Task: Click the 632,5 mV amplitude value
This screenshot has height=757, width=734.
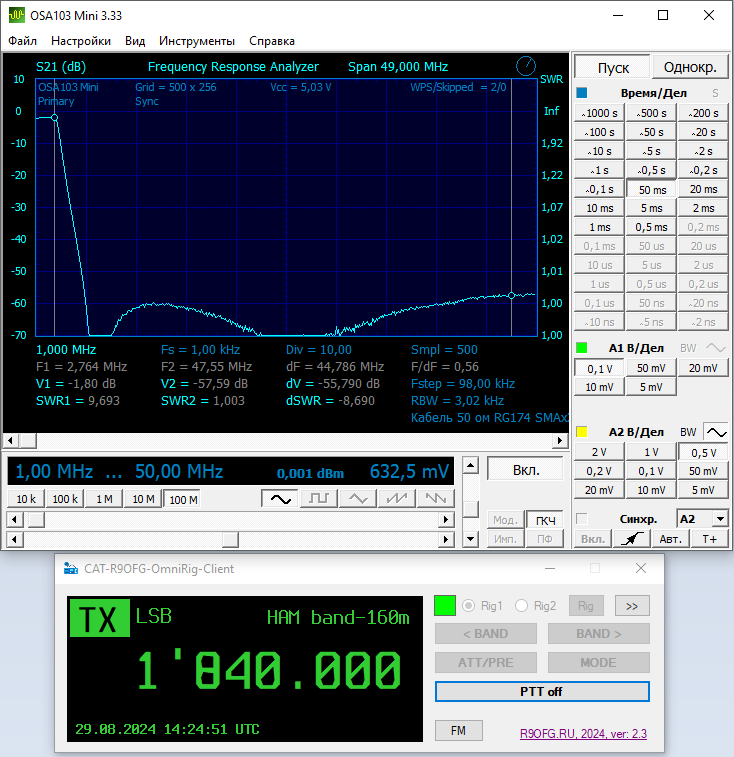Action: [x=409, y=471]
